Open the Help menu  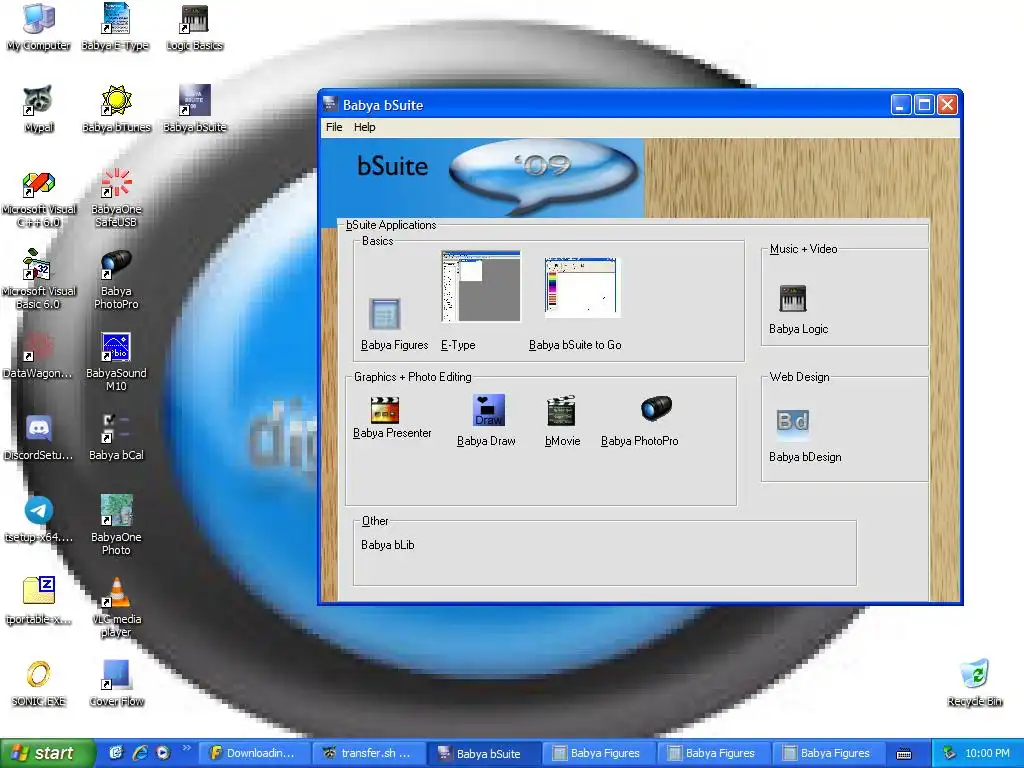point(364,127)
